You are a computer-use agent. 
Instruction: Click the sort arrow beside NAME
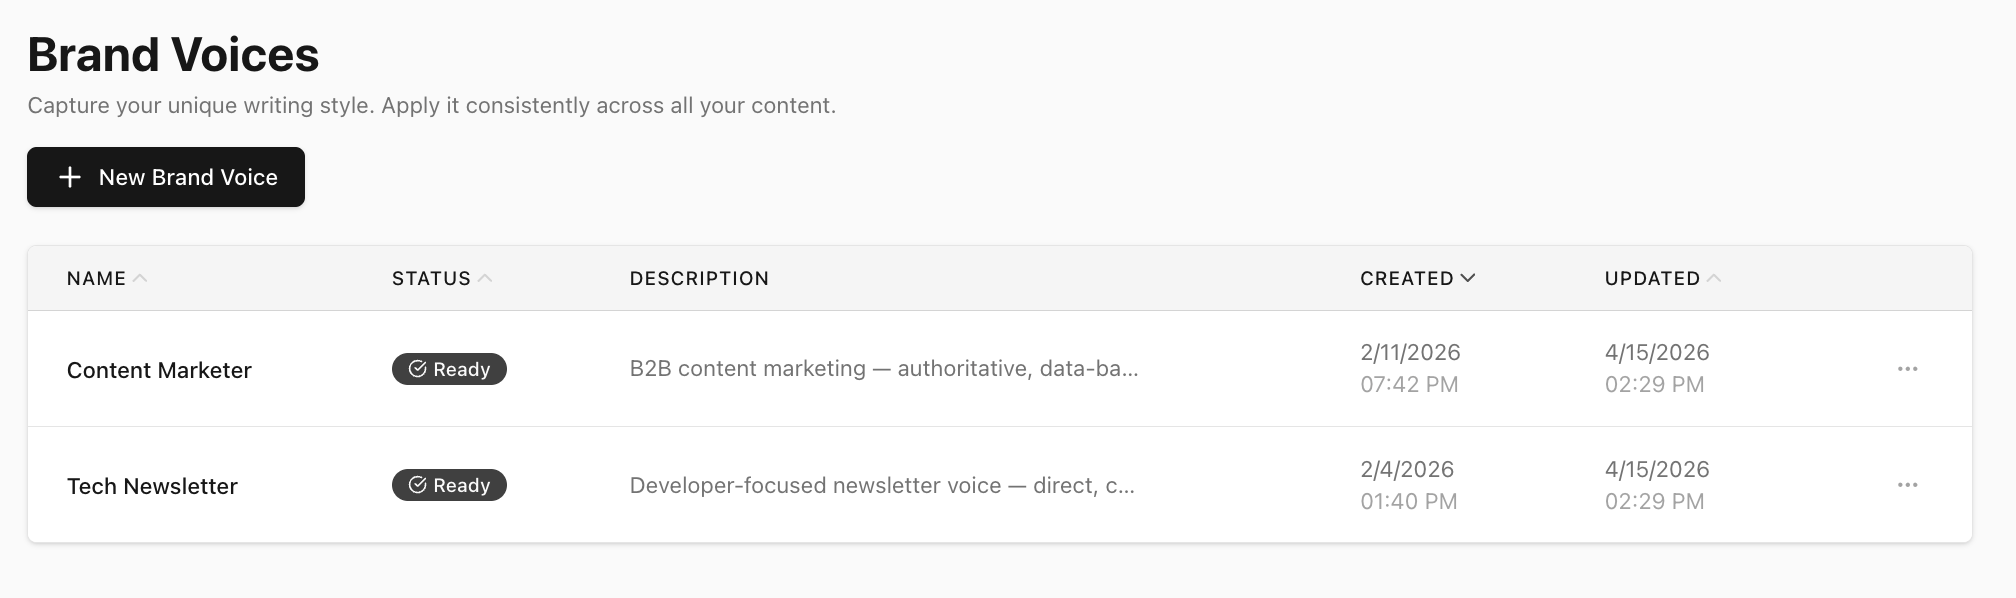tap(141, 277)
